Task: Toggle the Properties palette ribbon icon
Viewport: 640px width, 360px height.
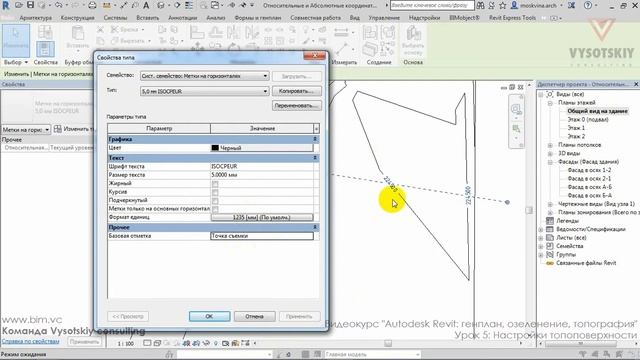Action: pyautogui.click(x=45, y=49)
